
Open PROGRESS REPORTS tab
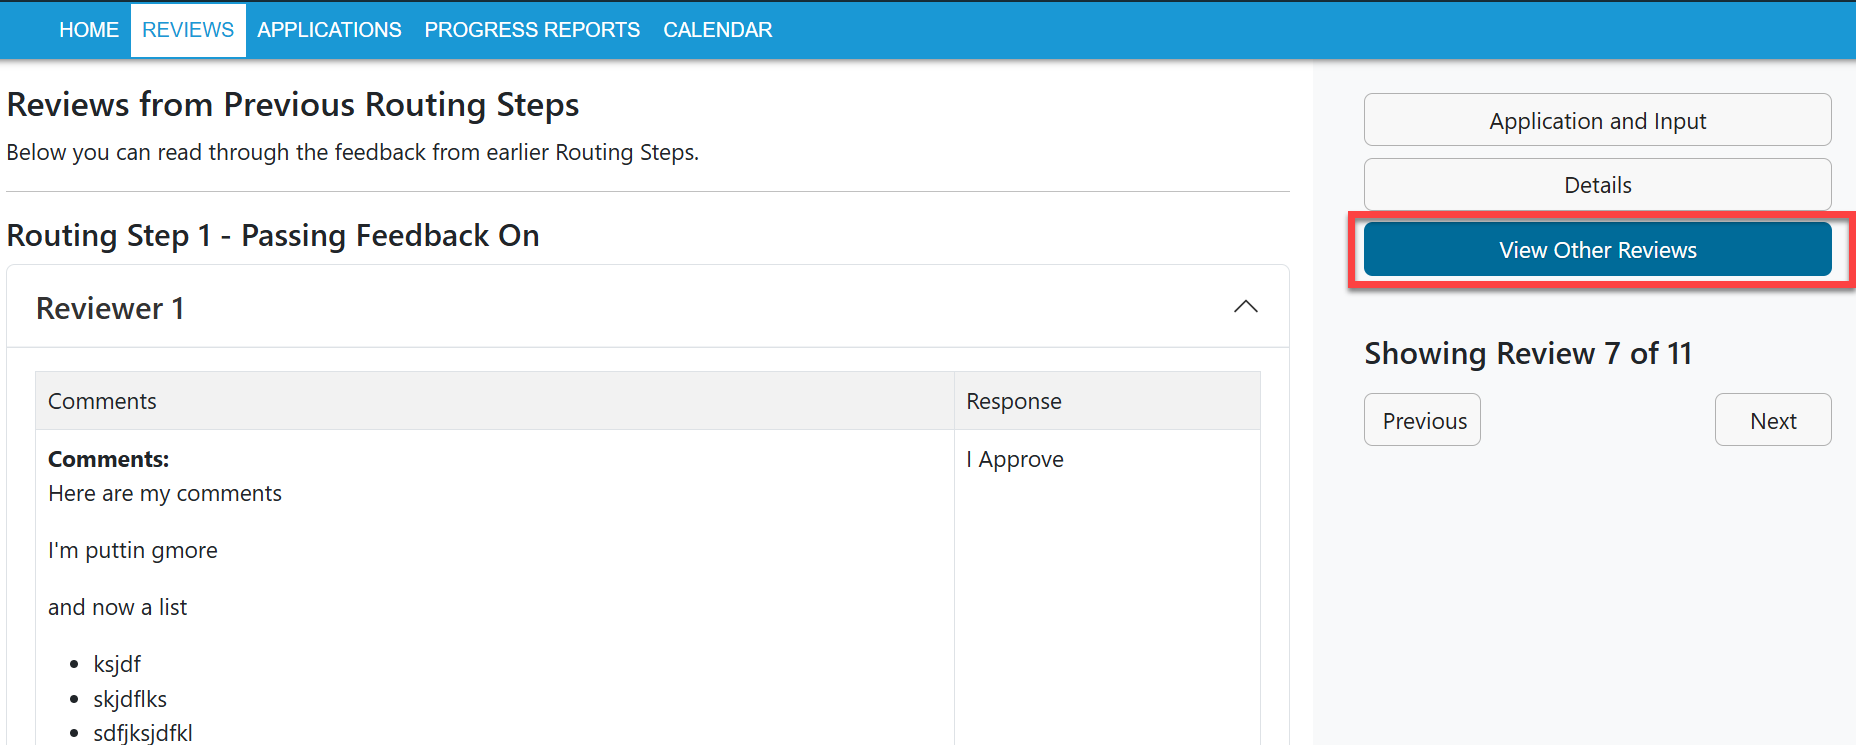point(532,30)
